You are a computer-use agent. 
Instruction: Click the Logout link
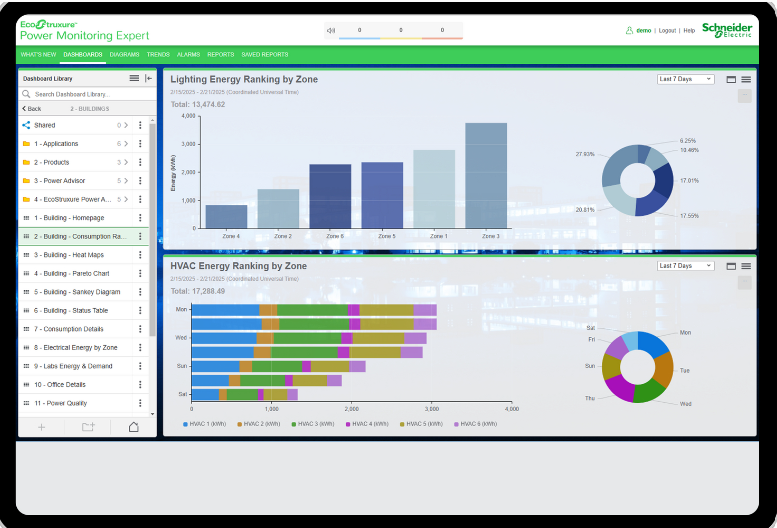pos(667,31)
